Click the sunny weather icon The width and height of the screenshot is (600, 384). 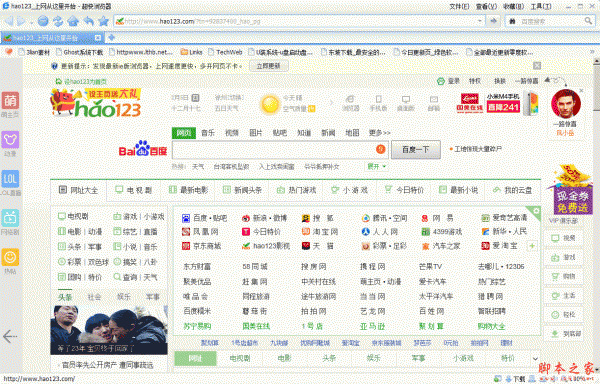click(x=270, y=104)
